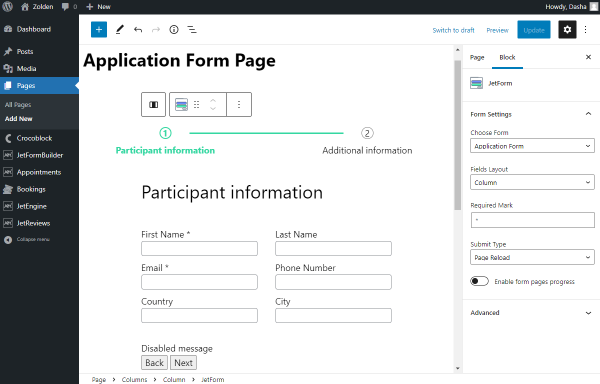600x384 pixels.
Task: Click the WordPress logo in admin bar
Action: click(x=7, y=7)
